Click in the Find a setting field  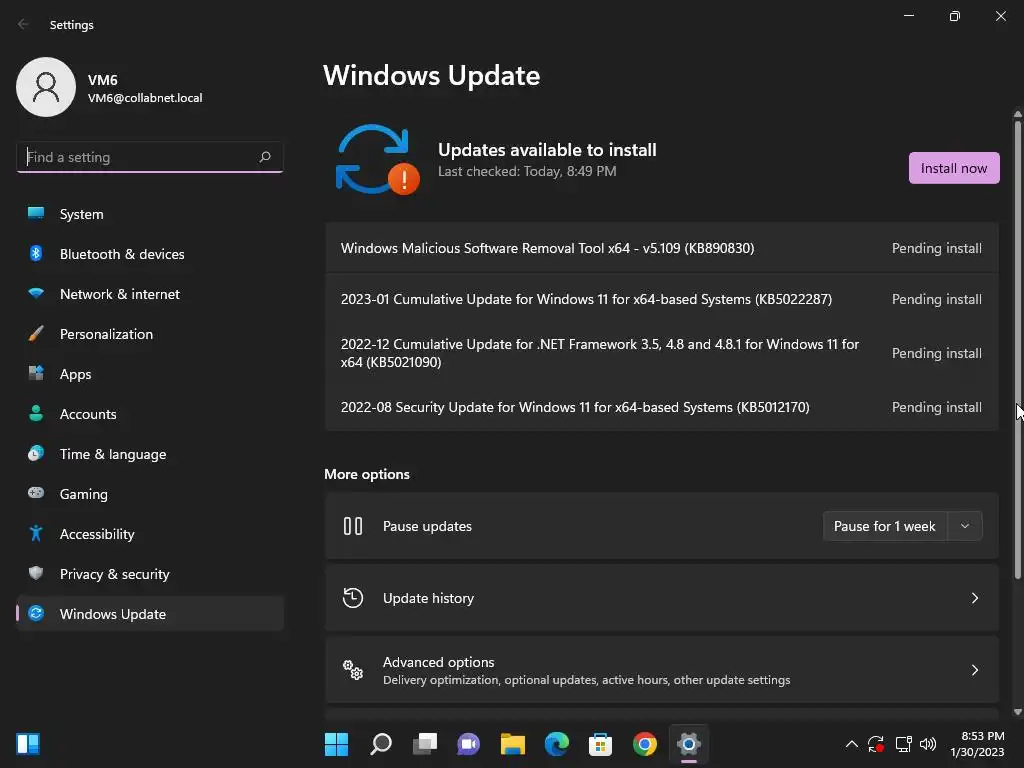[x=150, y=157]
